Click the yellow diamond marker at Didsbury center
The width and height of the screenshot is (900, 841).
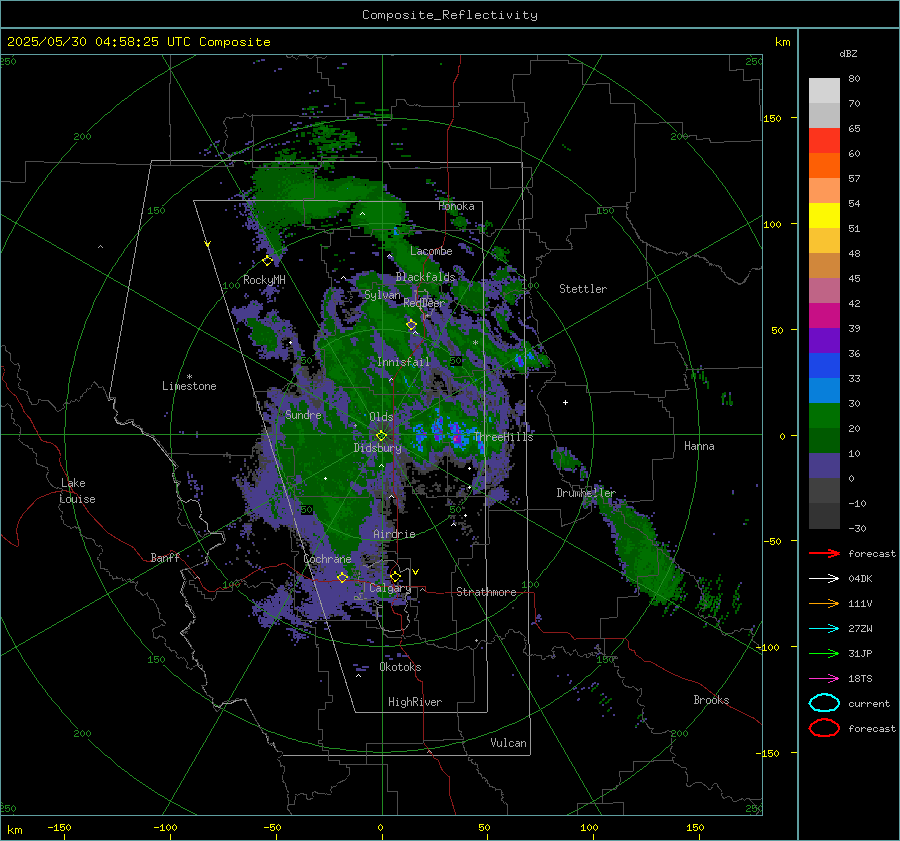(381, 436)
